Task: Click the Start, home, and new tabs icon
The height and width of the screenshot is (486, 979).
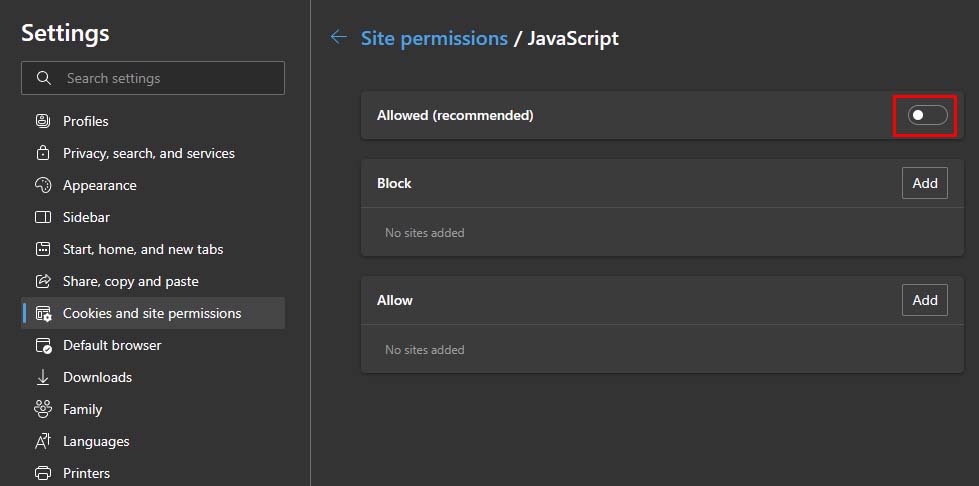Action: [x=43, y=249]
